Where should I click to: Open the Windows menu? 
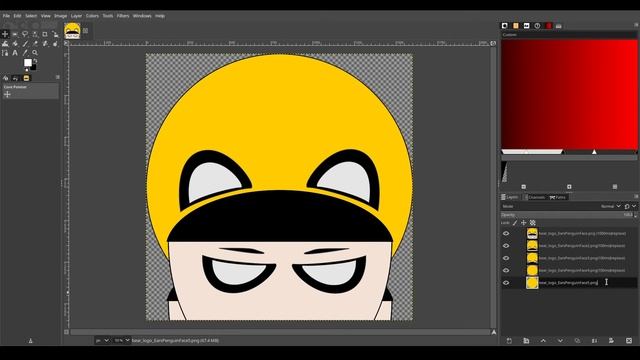(142, 16)
